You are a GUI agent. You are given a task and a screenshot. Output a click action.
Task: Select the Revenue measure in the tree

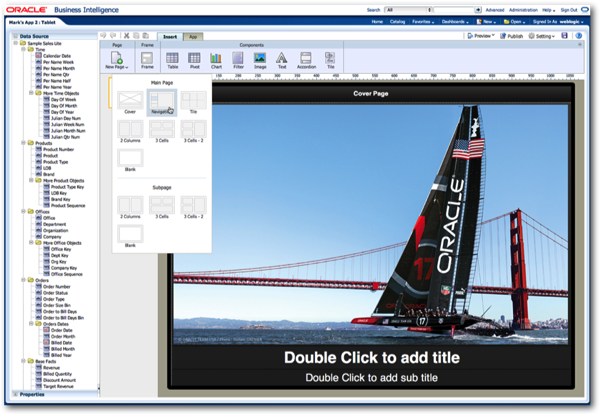coord(51,368)
